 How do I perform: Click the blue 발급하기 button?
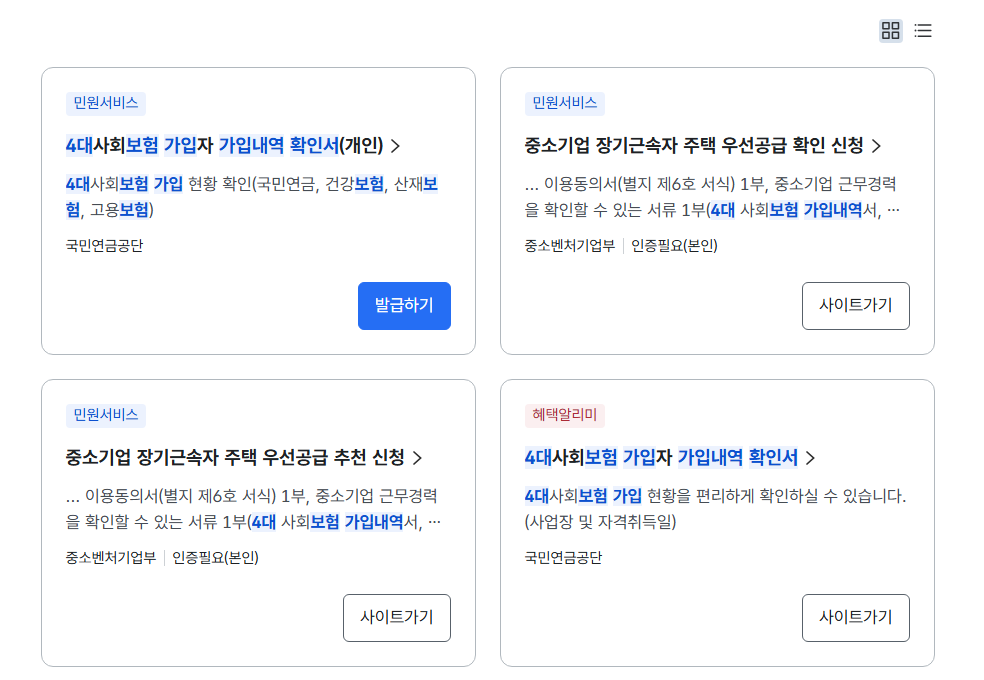click(x=404, y=306)
